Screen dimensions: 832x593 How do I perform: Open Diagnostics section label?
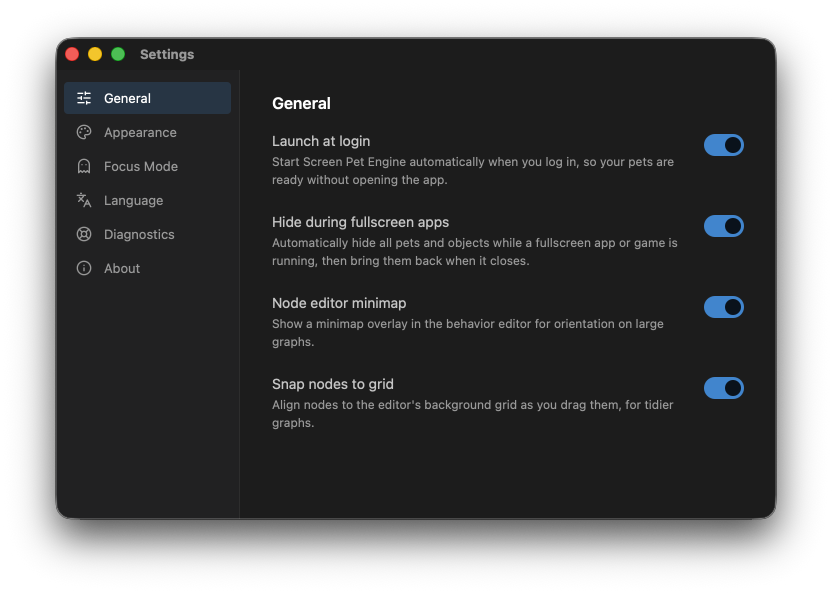coord(139,234)
